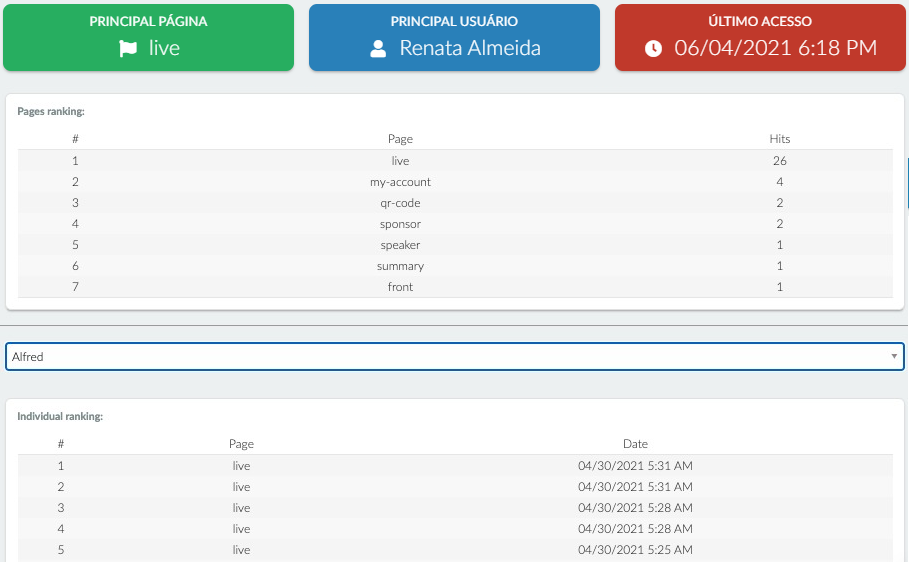
Task: Click the qr-code page row
Action: [x=455, y=202]
